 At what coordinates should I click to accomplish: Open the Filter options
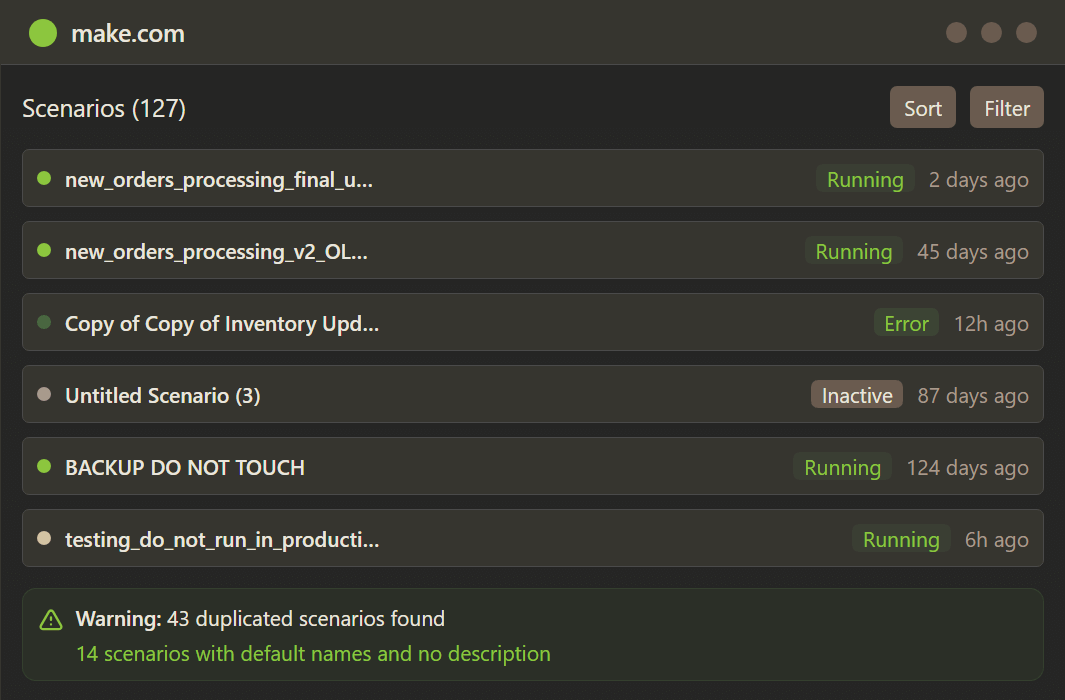pyautogui.click(x=1007, y=107)
